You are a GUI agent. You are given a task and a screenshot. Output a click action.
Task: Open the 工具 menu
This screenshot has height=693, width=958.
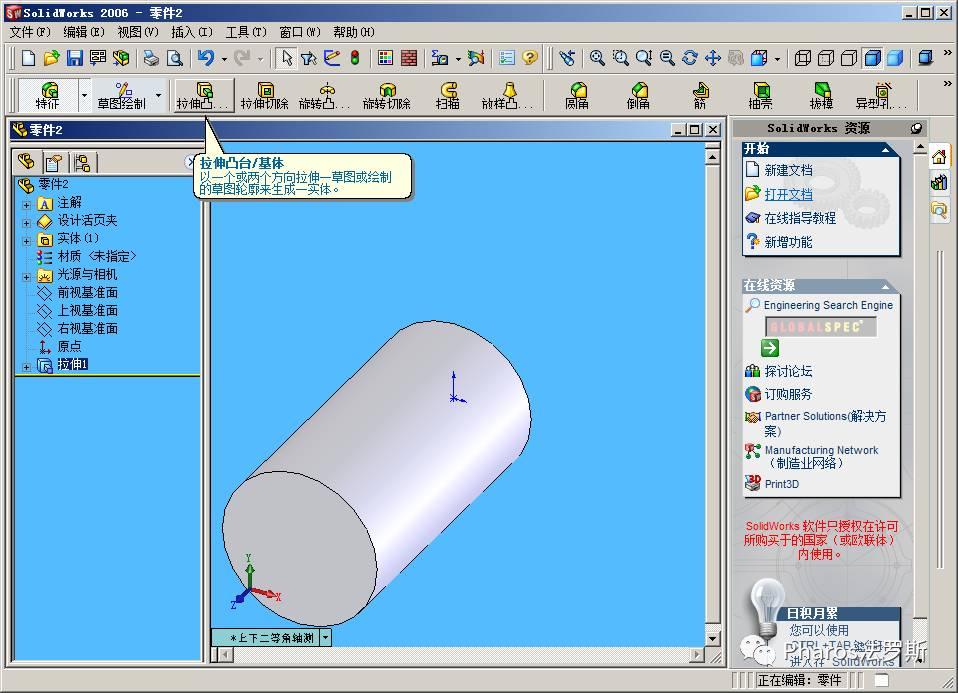pos(245,32)
